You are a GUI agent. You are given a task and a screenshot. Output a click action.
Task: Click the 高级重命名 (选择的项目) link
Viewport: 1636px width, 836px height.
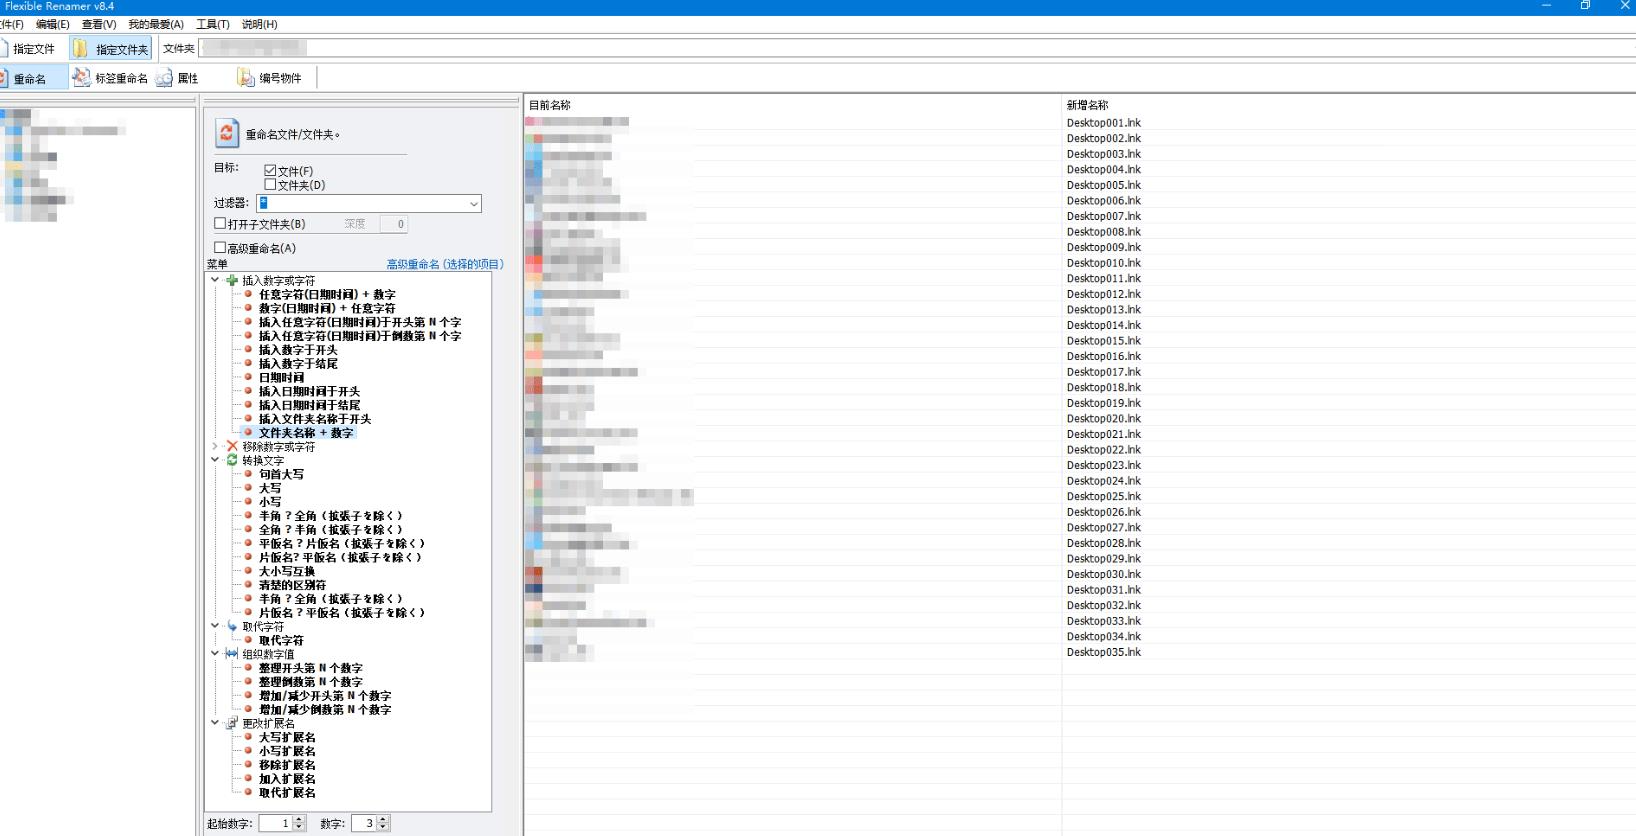point(445,264)
